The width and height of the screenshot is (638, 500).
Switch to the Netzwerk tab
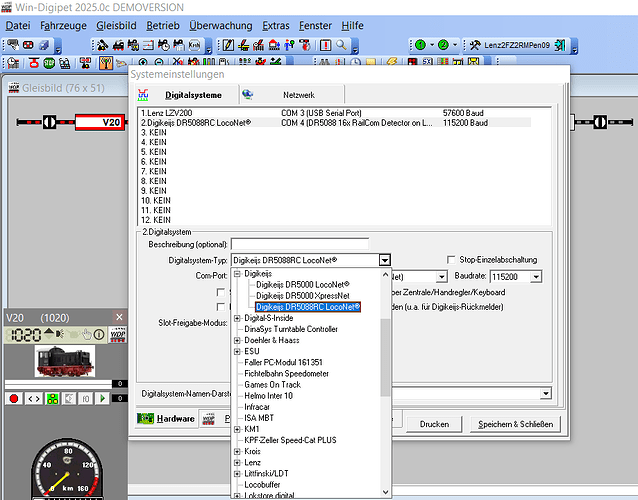pyautogui.click(x=292, y=95)
